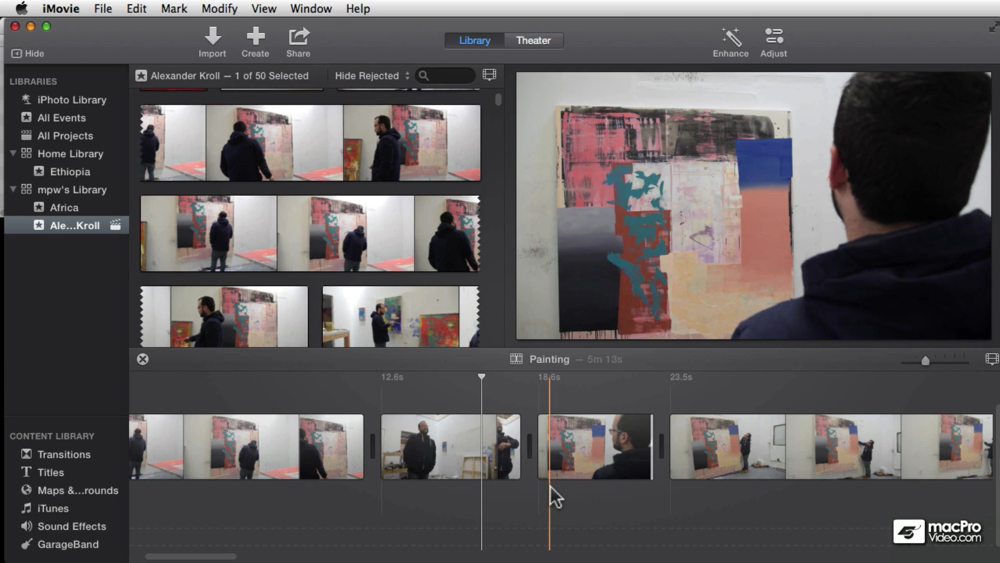The height and width of the screenshot is (563, 1000).
Task: Select first browser clip of man viewing painting
Action: point(311,143)
